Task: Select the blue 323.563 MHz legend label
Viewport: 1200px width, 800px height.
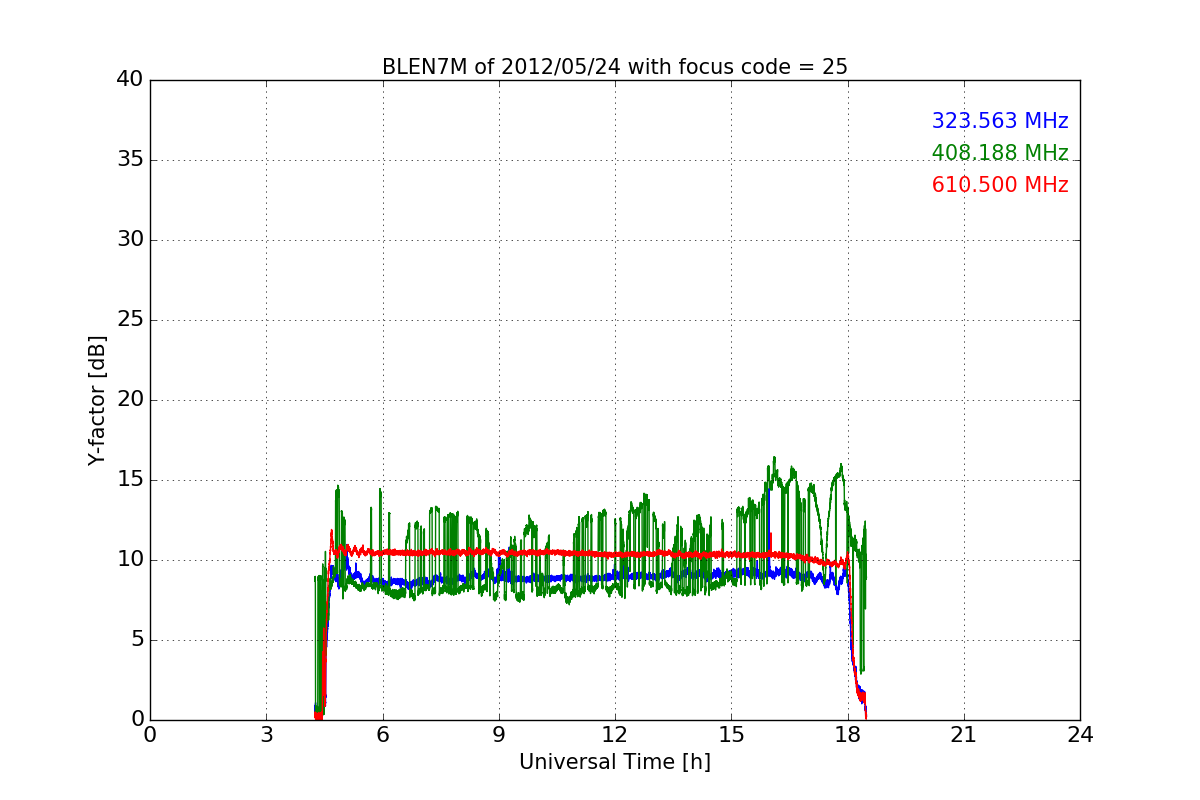Action: pos(1000,121)
